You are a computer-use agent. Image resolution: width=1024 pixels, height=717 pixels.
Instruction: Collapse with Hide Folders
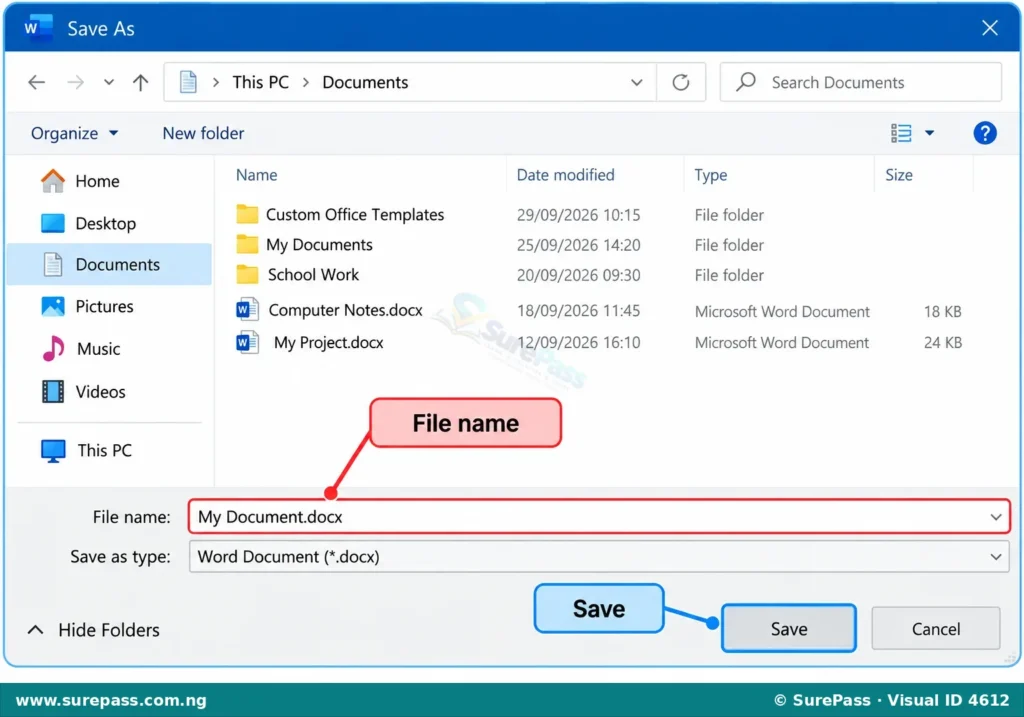pyautogui.click(x=93, y=630)
